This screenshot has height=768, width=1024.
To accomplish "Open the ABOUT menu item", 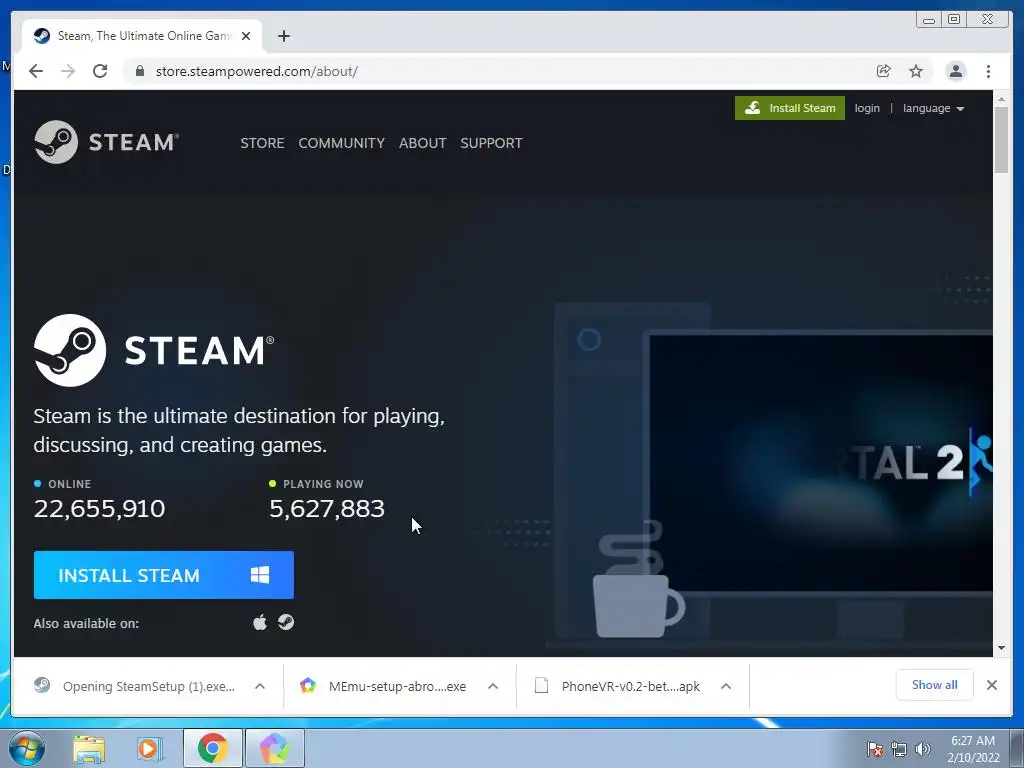I will click(423, 143).
